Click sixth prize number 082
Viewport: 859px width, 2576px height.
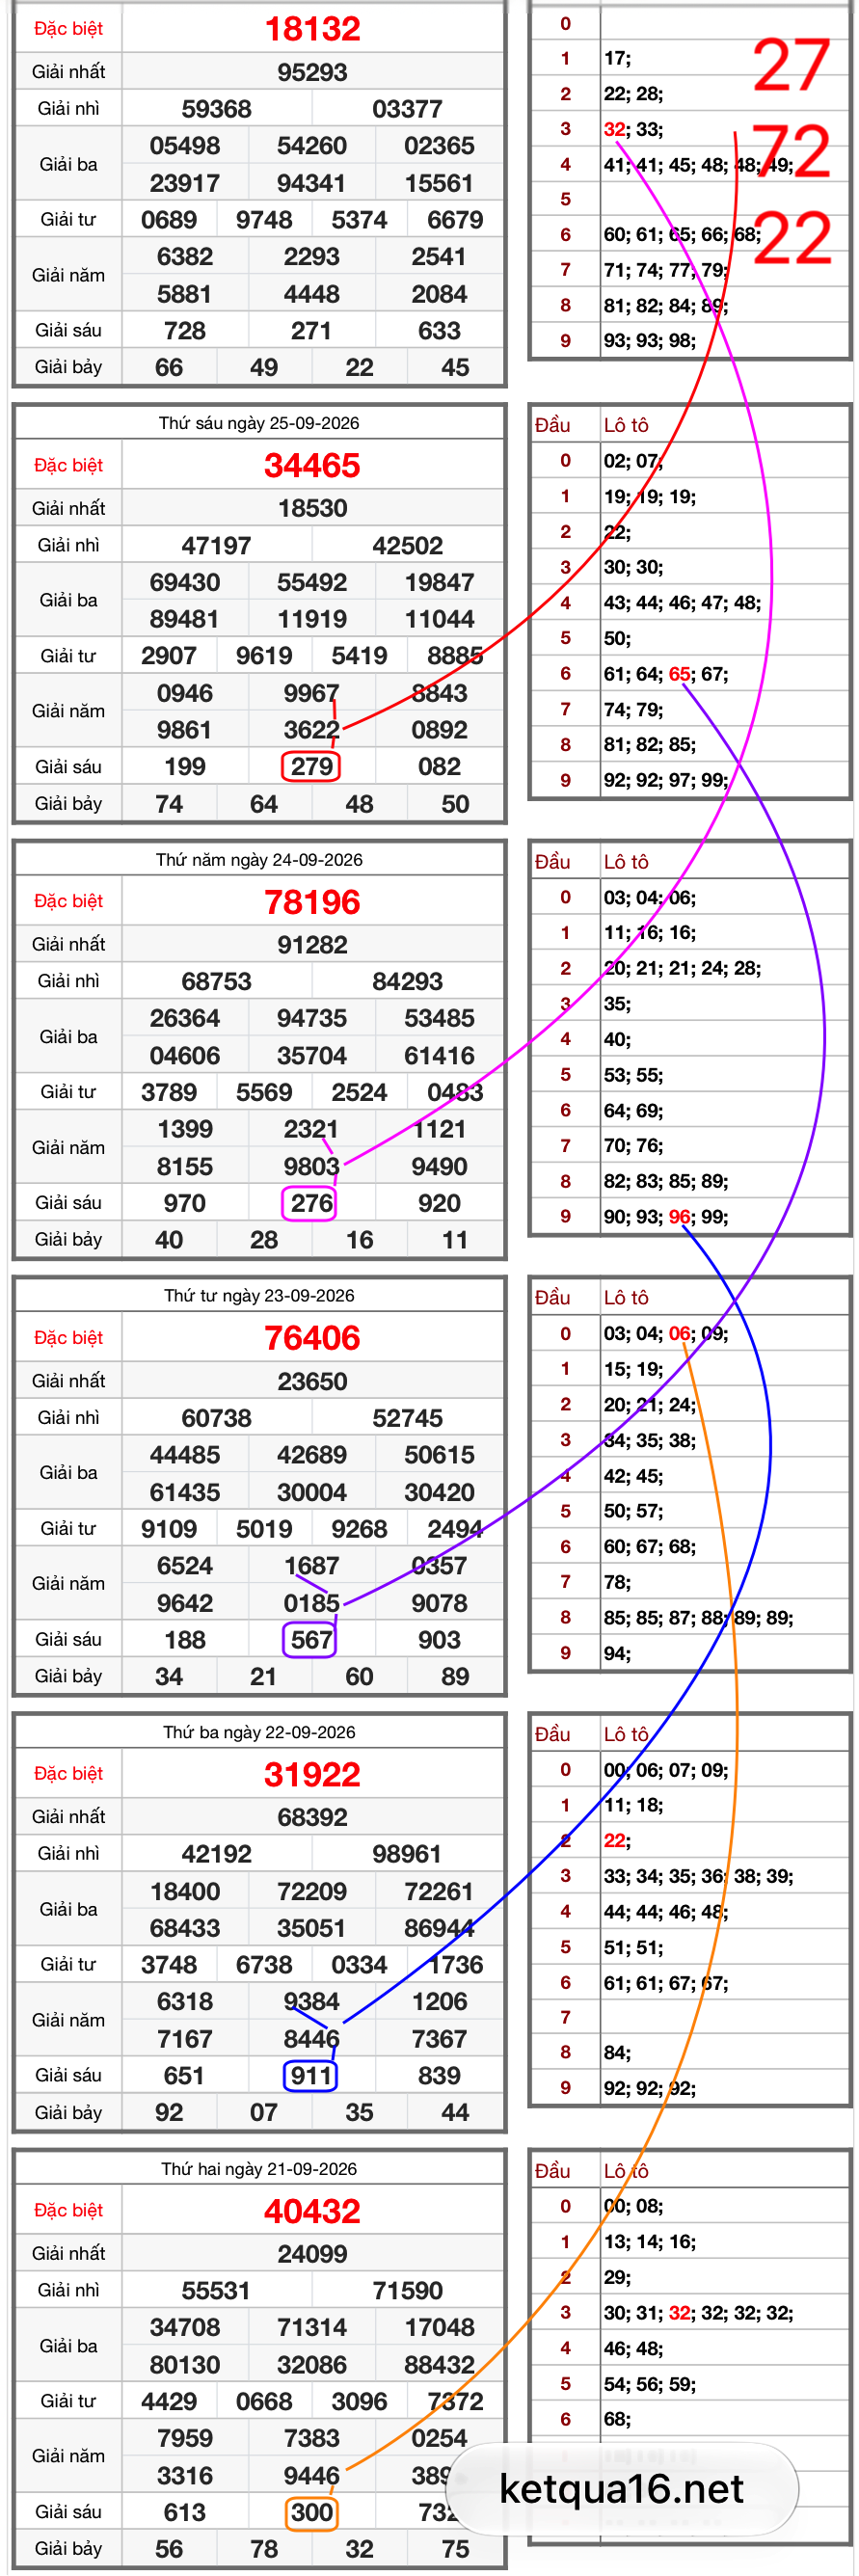[x=439, y=767]
